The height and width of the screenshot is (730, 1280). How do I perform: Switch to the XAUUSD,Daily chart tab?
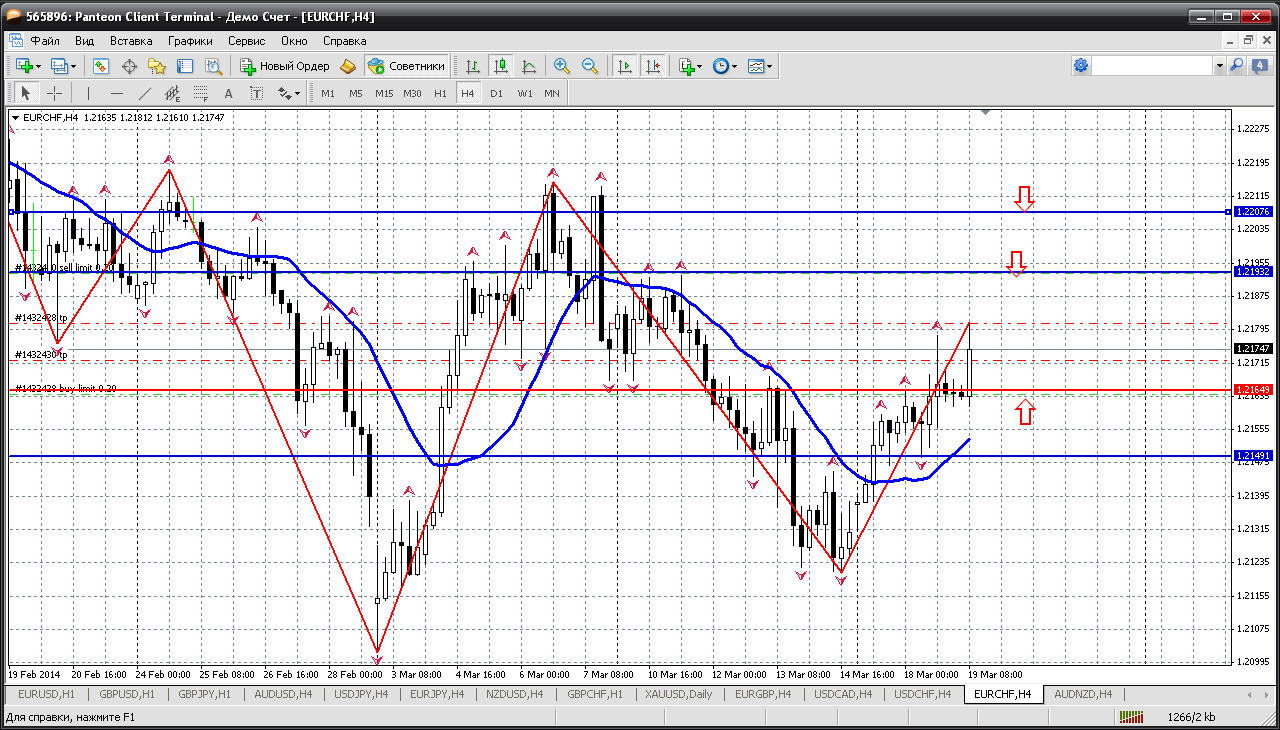(x=679, y=694)
